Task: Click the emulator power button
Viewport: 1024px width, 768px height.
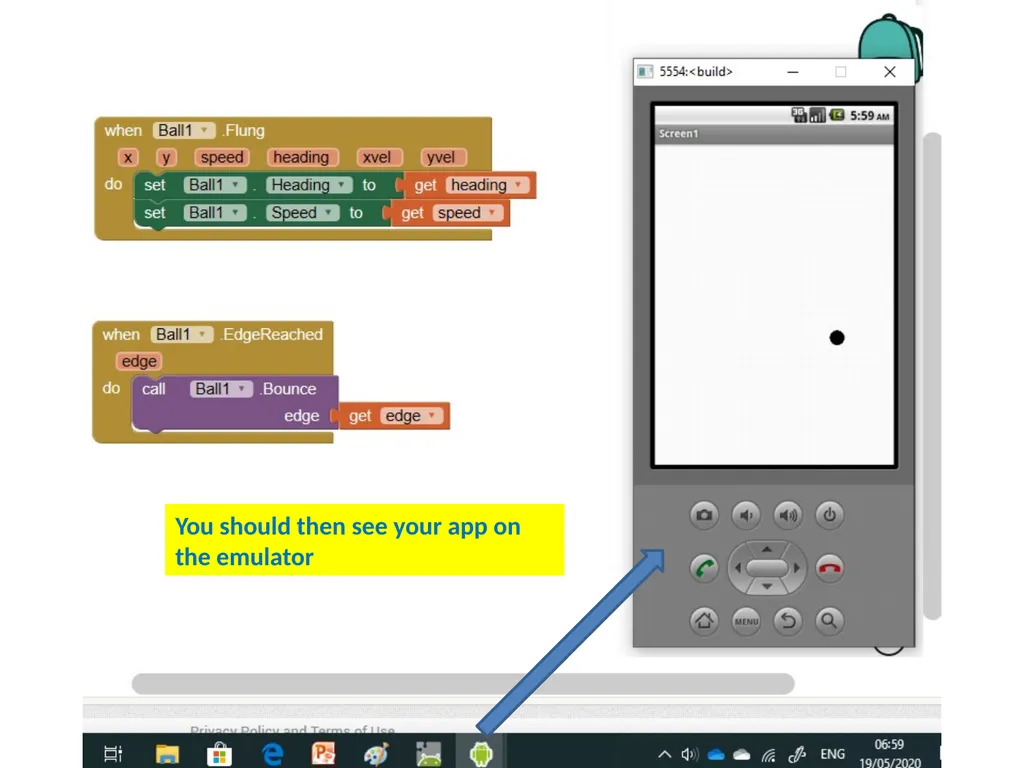Action: coord(829,515)
